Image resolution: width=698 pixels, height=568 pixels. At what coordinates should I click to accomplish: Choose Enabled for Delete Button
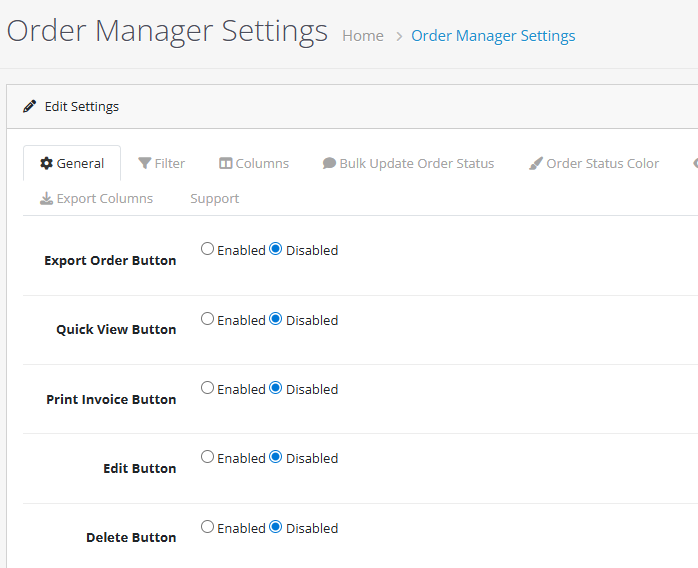208,527
